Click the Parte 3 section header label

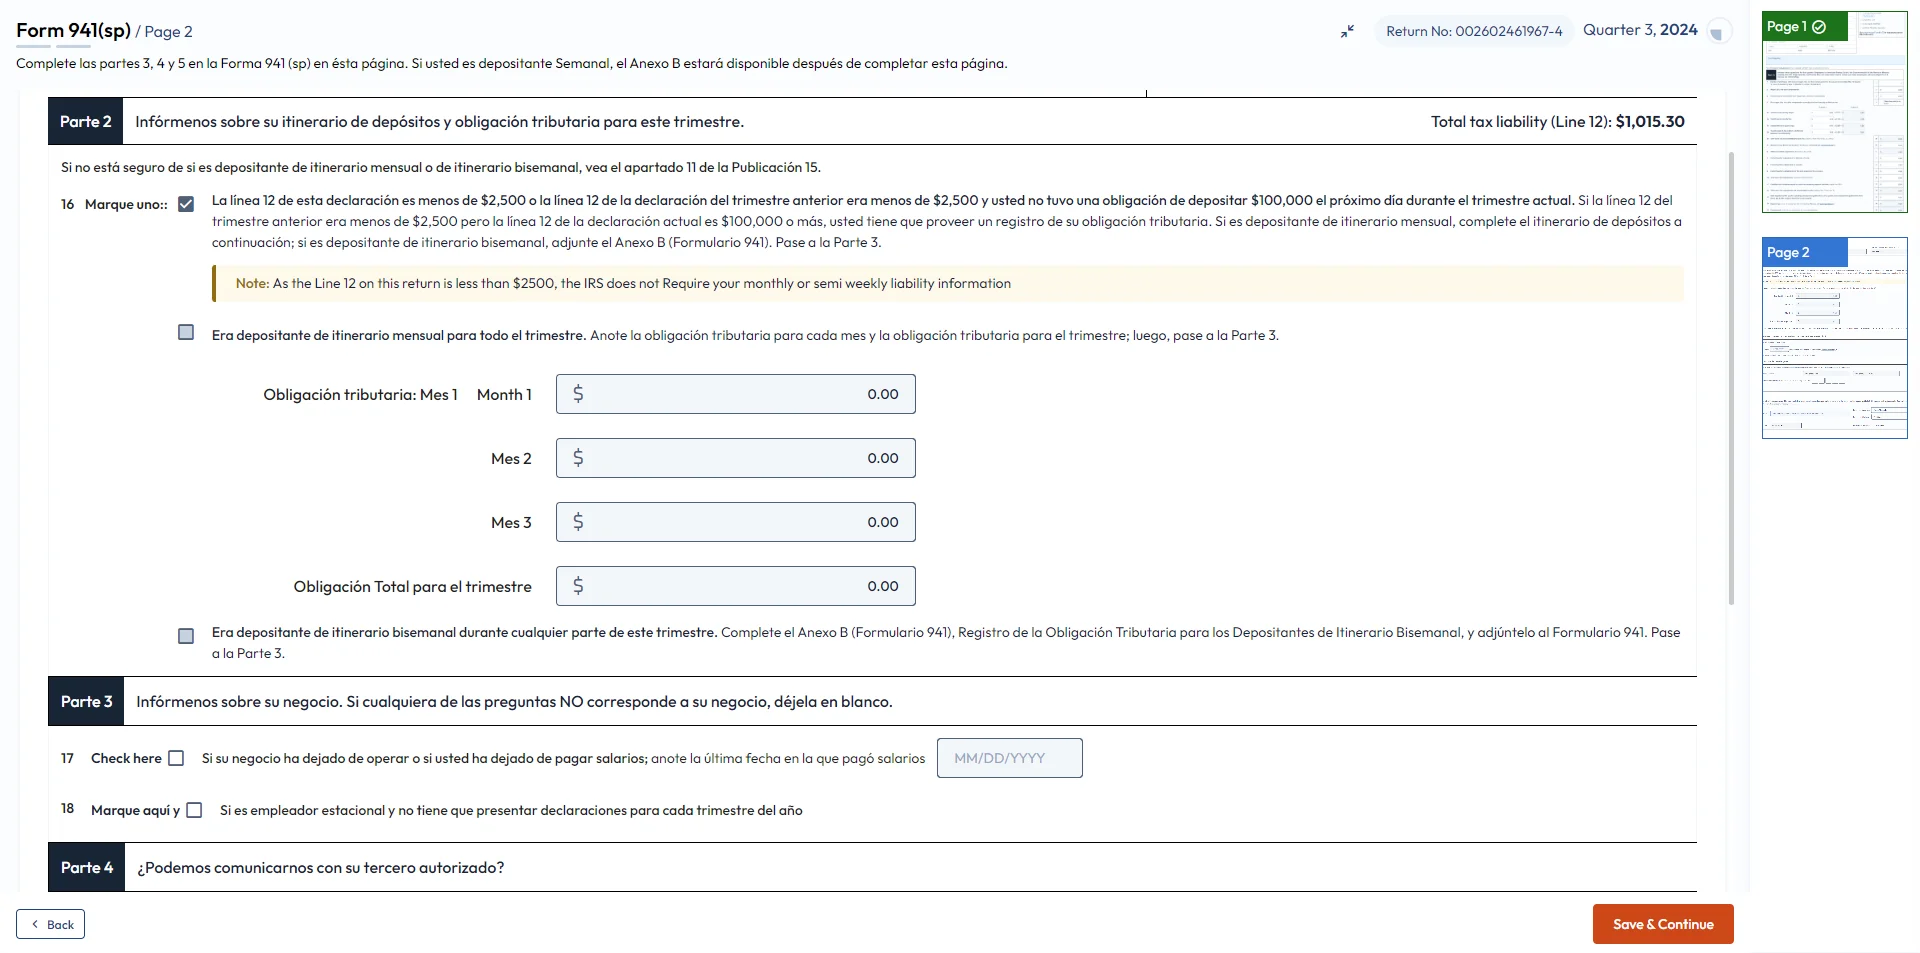click(x=86, y=701)
